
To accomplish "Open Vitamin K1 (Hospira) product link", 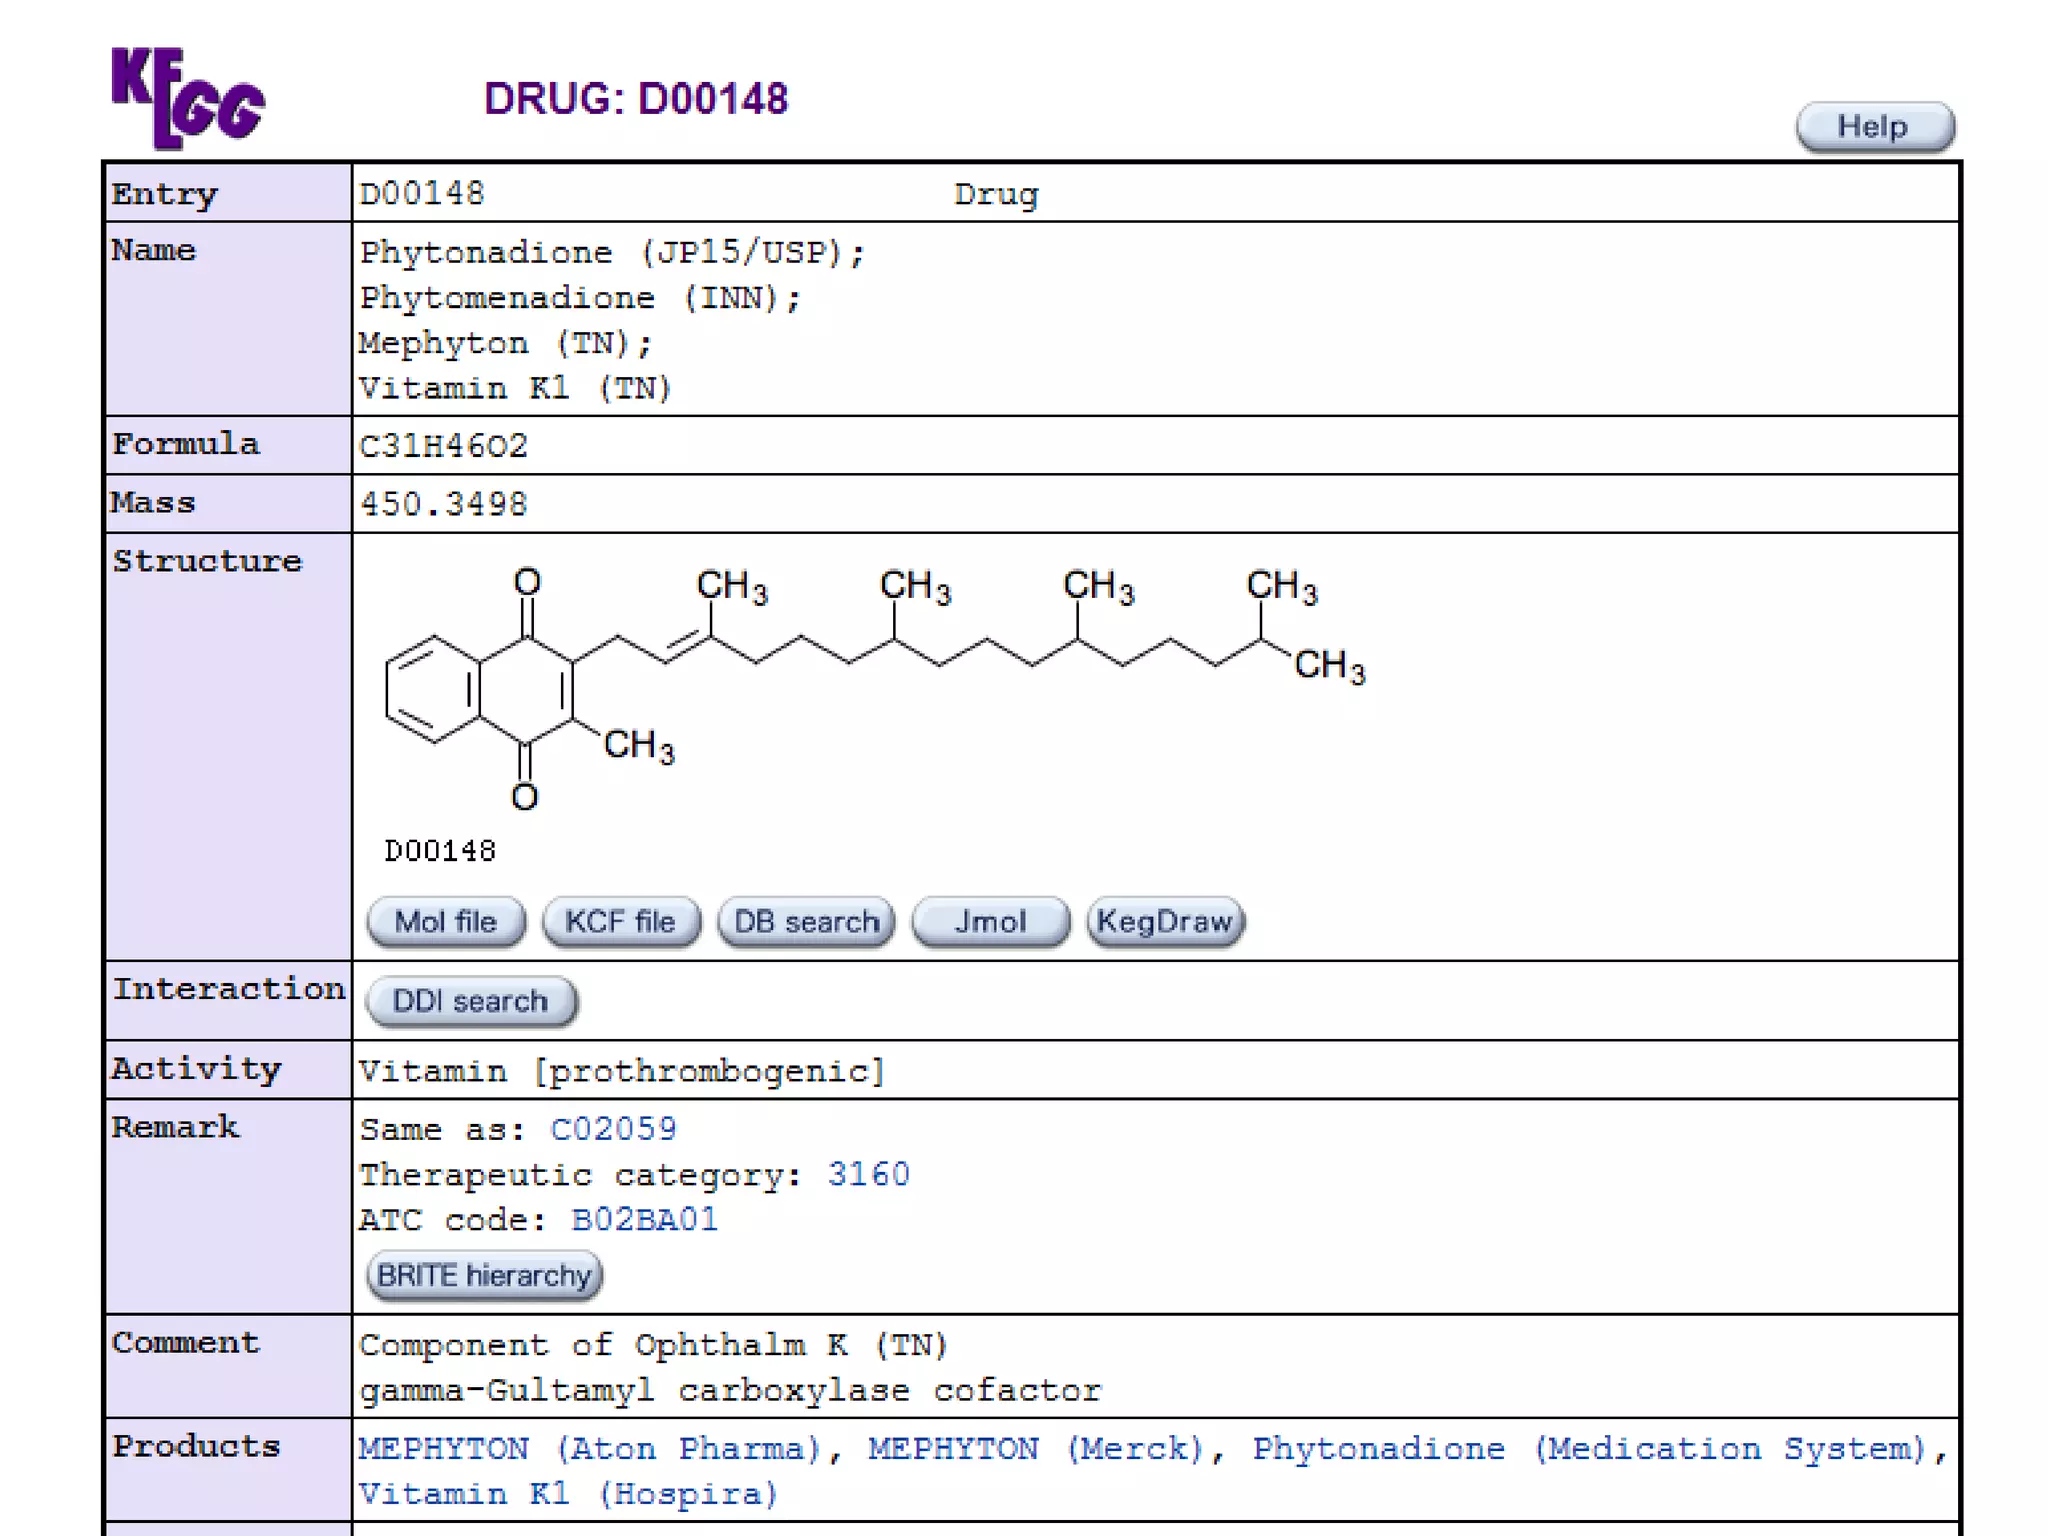I will click(x=568, y=1494).
